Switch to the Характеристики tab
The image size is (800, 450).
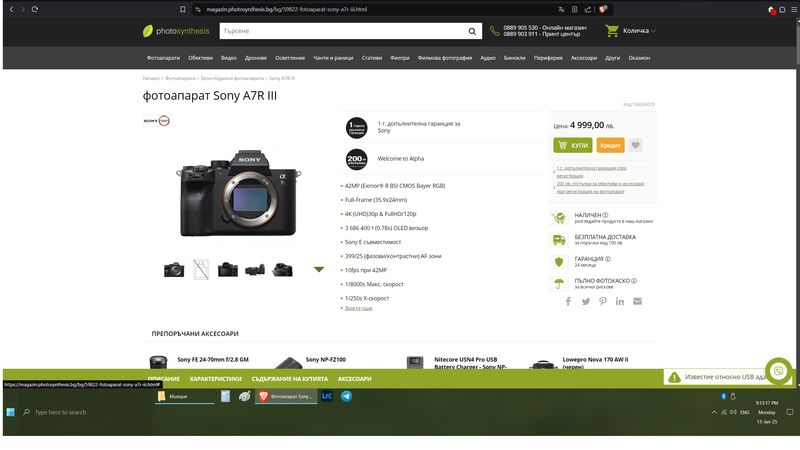coord(215,379)
